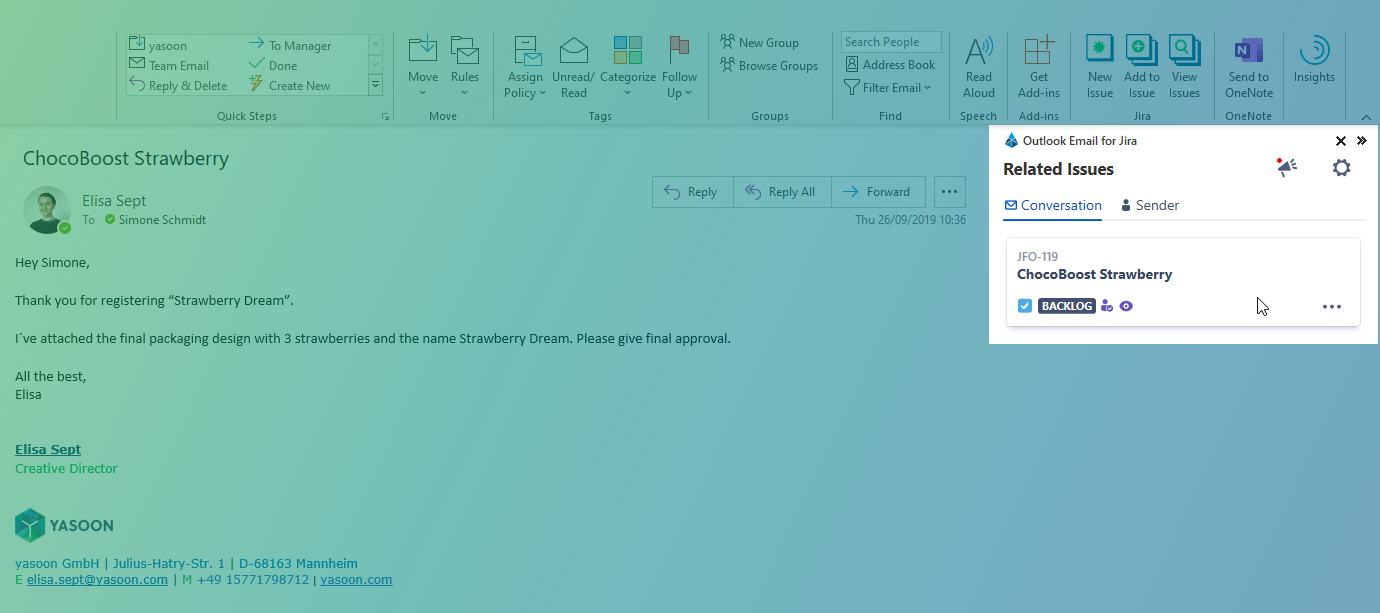This screenshot has height=613, width=1380.
Task: Toggle Unread/Read status of email
Action: pyautogui.click(x=573, y=66)
